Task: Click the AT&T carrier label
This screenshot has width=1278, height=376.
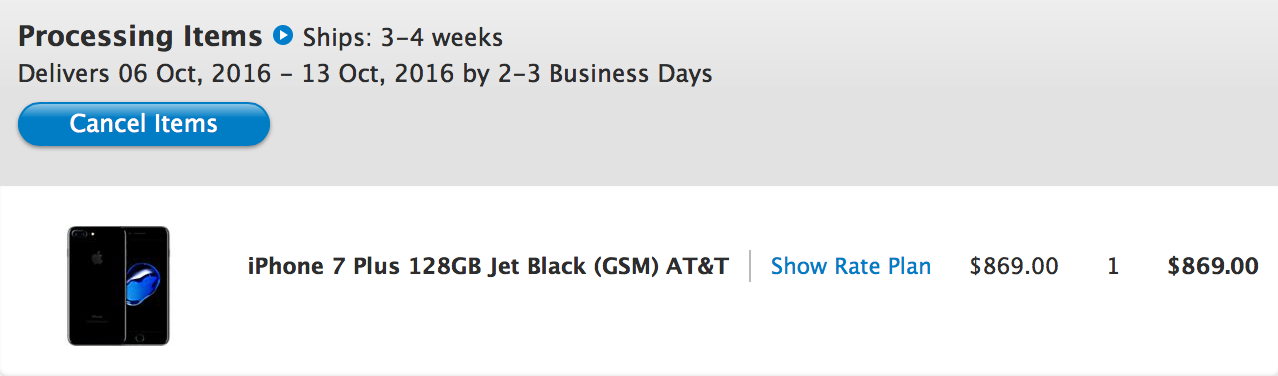Action: coord(697,266)
